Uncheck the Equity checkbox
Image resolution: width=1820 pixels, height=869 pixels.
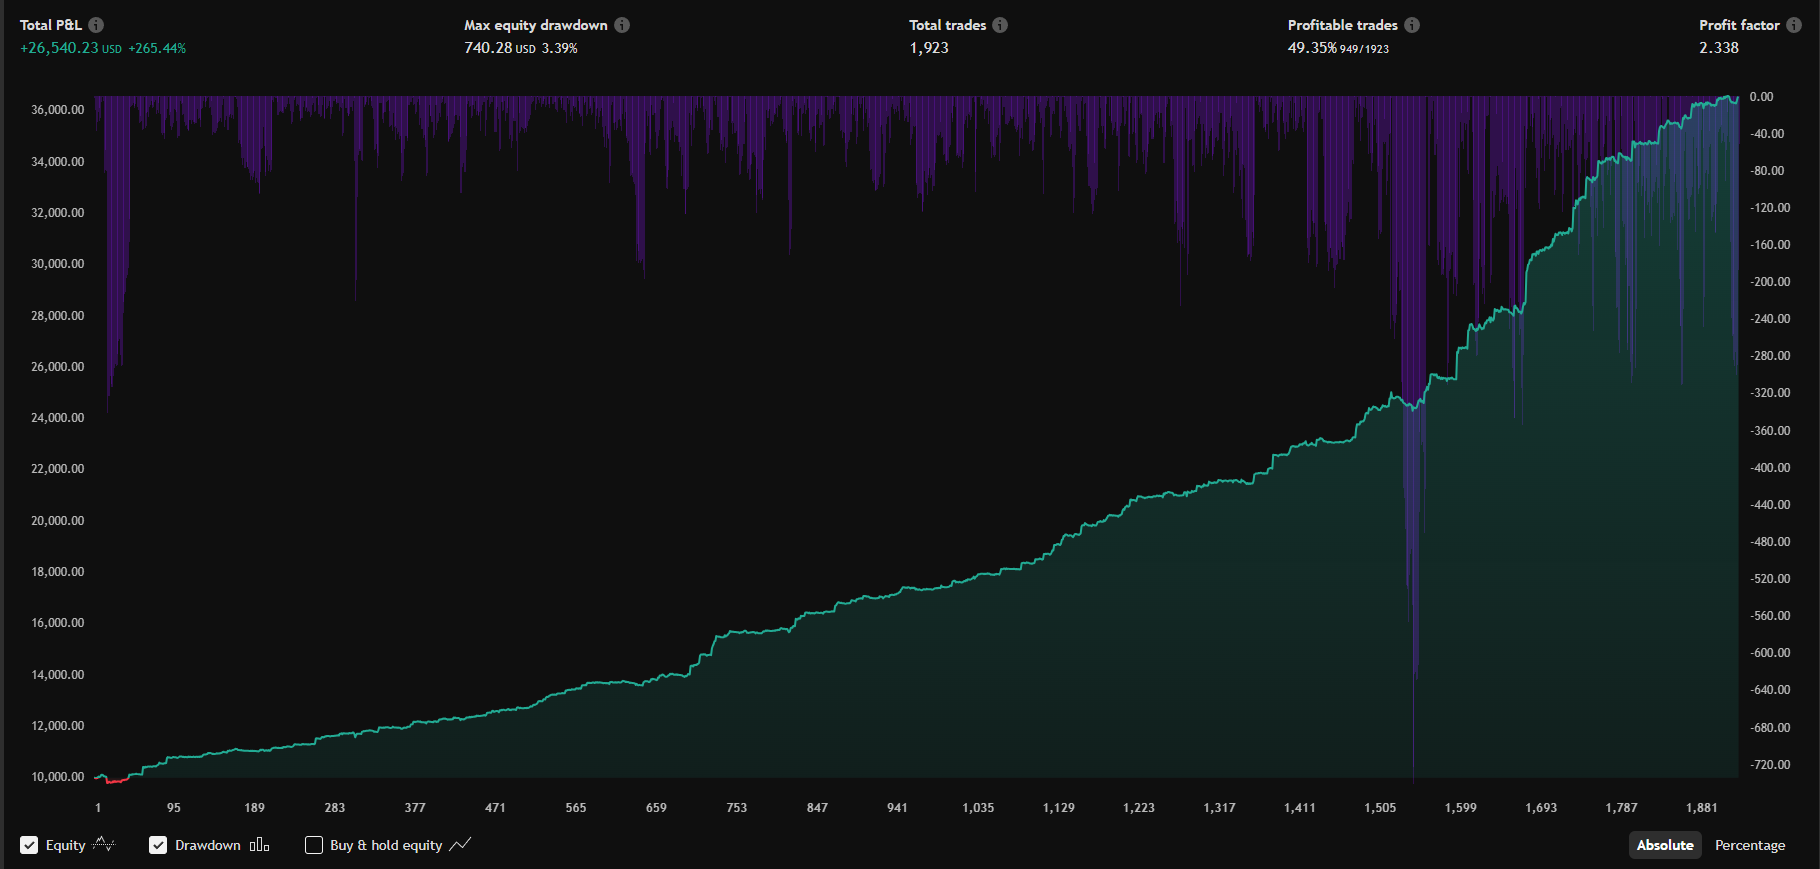(x=29, y=845)
